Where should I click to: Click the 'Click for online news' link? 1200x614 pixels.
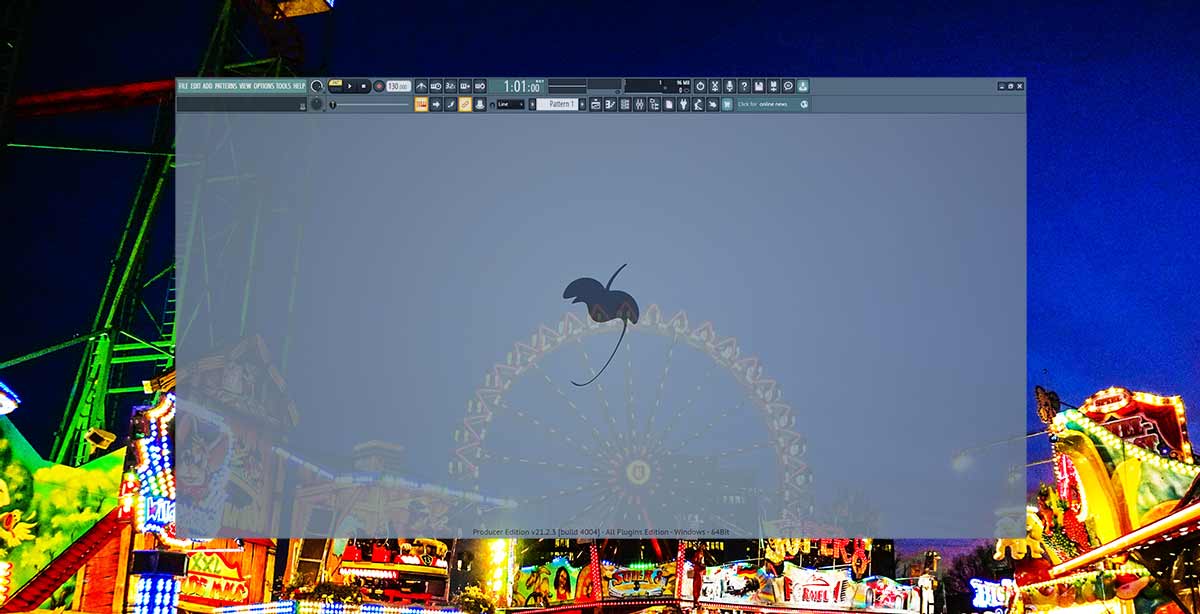point(766,104)
